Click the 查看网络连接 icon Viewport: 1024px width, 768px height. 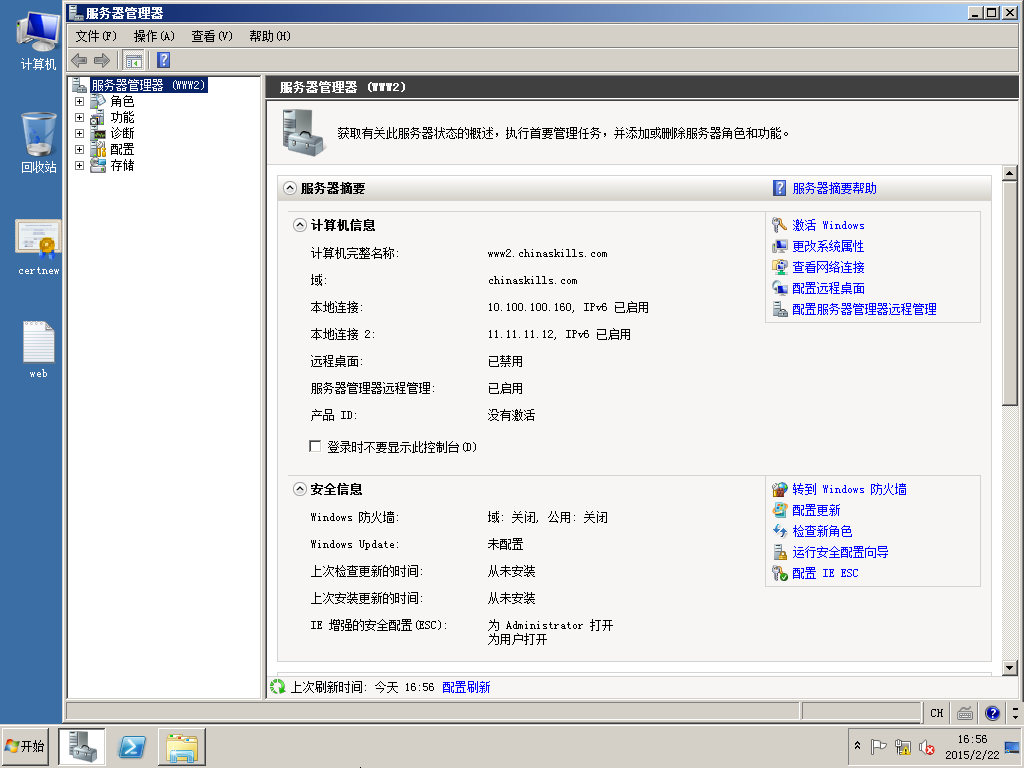[x=779, y=267]
